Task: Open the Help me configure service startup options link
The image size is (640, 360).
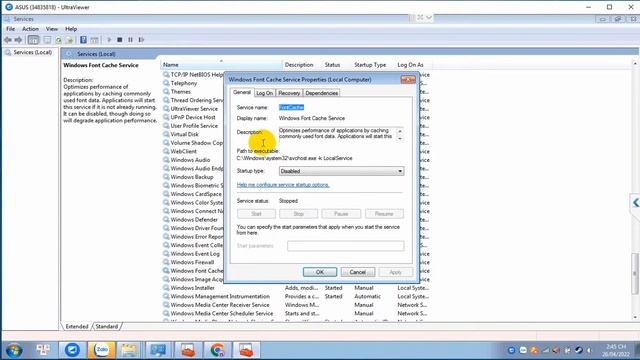Action: (x=283, y=185)
